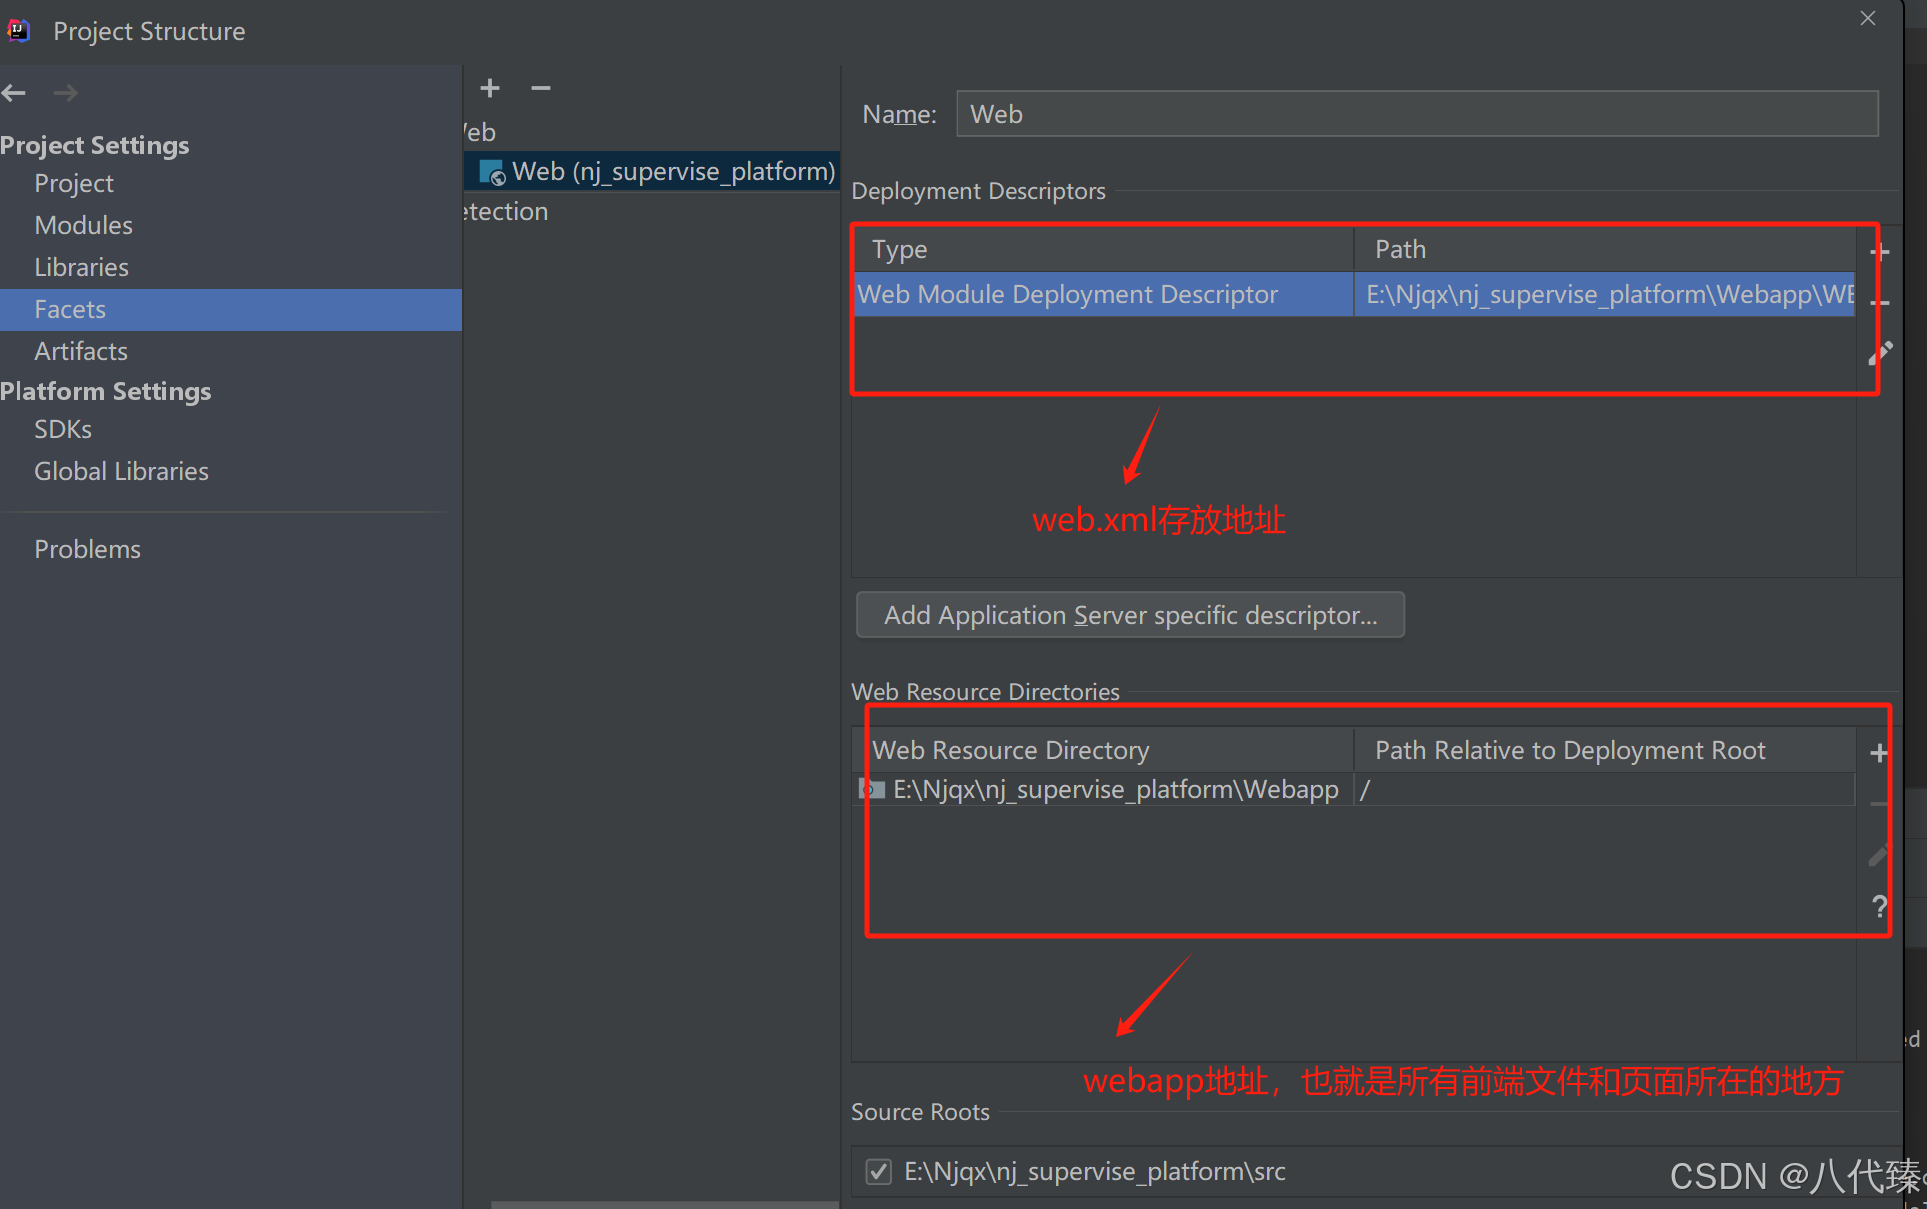Click Add Application Server specific descriptor button
Screen dimensions: 1927x1209
(1130, 615)
